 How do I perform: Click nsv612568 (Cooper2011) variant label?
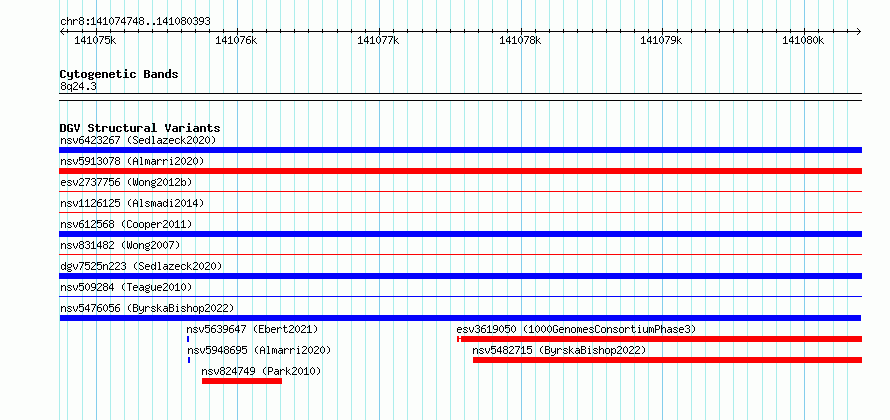click(x=126, y=224)
